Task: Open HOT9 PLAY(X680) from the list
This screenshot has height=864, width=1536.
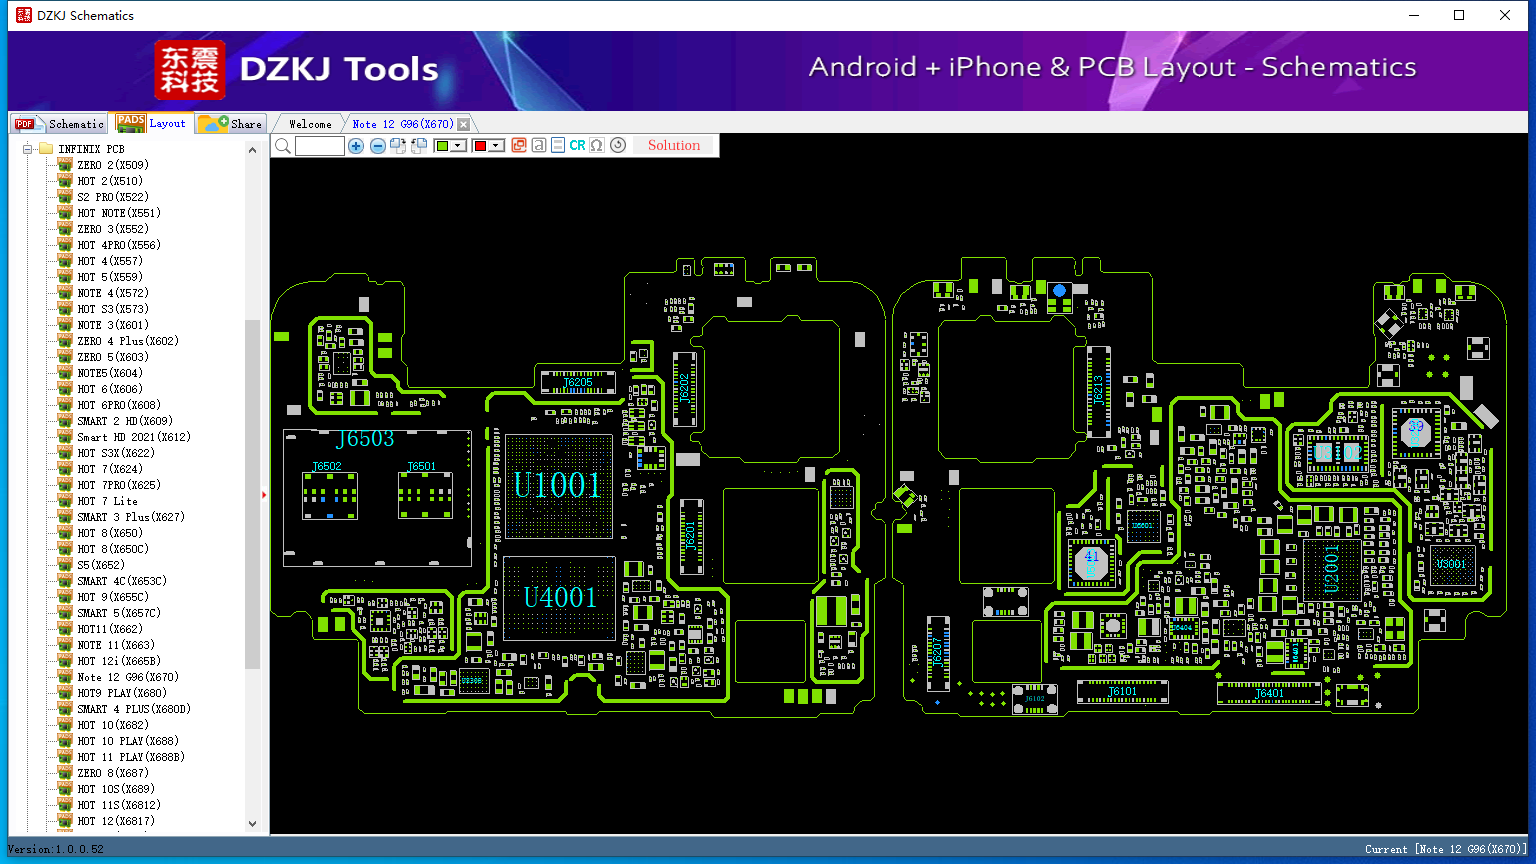Action: pyautogui.click(x=122, y=693)
